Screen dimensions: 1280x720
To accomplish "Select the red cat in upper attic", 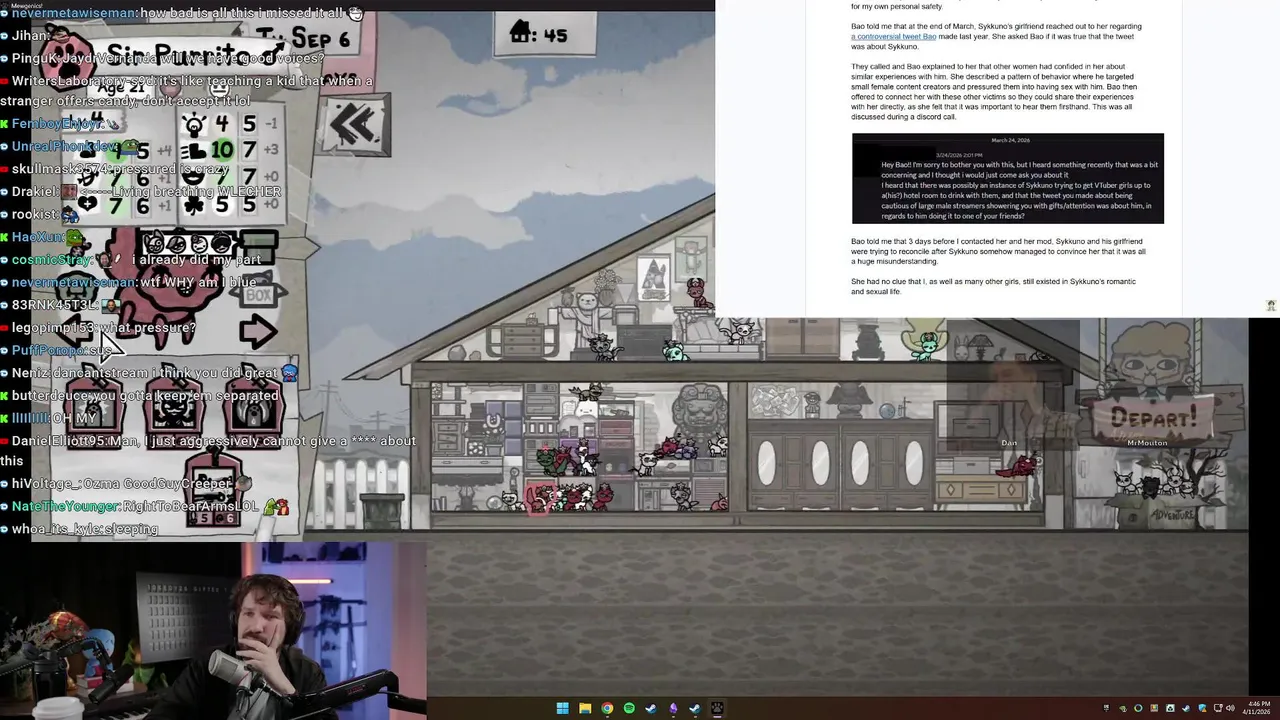I will tap(697, 291).
